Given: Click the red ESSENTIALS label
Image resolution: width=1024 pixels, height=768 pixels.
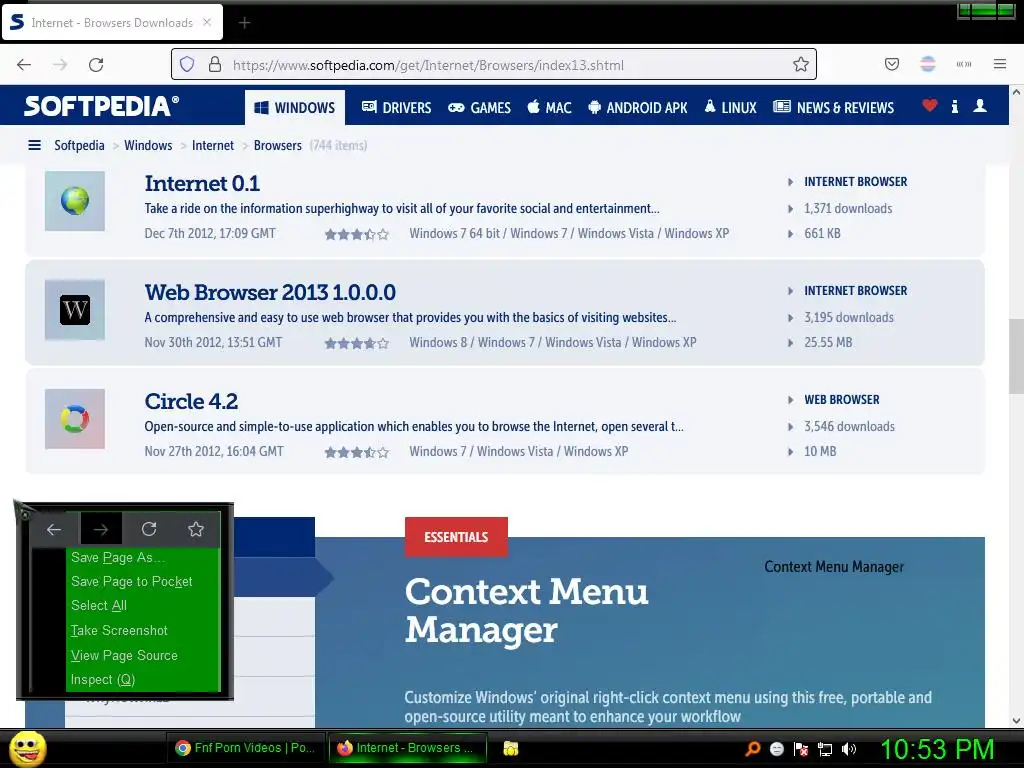Looking at the screenshot, I should 456,537.
